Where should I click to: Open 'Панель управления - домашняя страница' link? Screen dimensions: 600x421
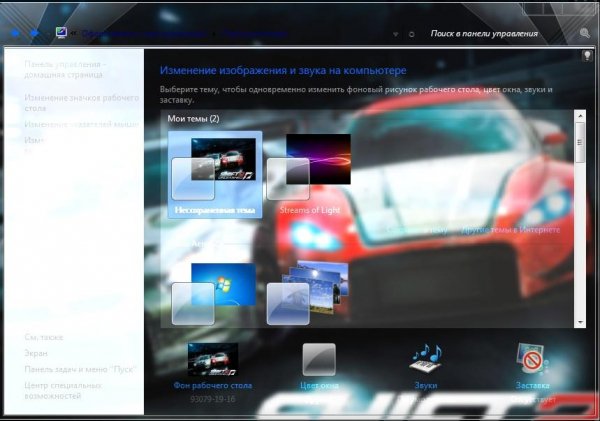pyautogui.click(x=64, y=69)
